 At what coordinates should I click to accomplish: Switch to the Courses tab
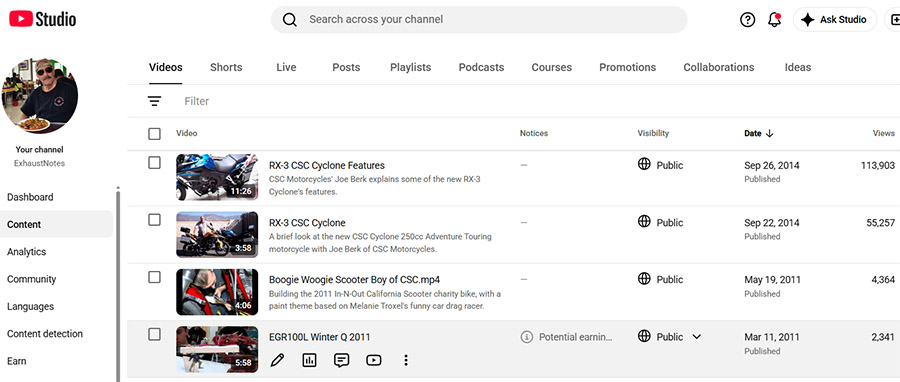(x=552, y=67)
